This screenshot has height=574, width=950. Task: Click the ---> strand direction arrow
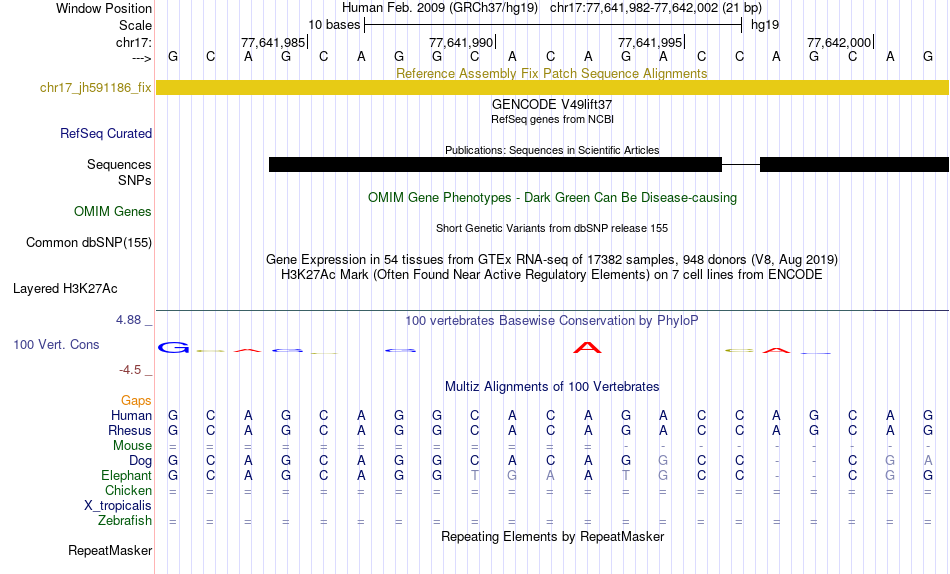[141, 58]
